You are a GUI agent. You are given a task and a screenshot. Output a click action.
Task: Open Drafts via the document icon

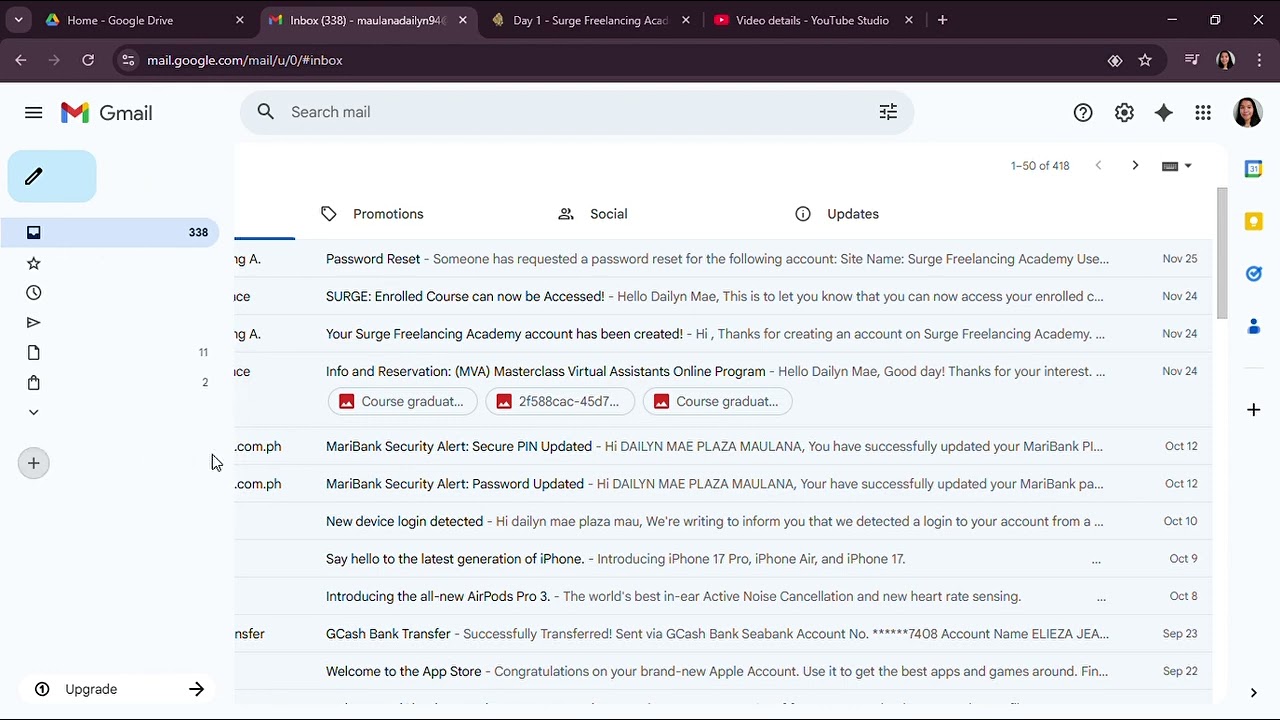click(x=33, y=352)
